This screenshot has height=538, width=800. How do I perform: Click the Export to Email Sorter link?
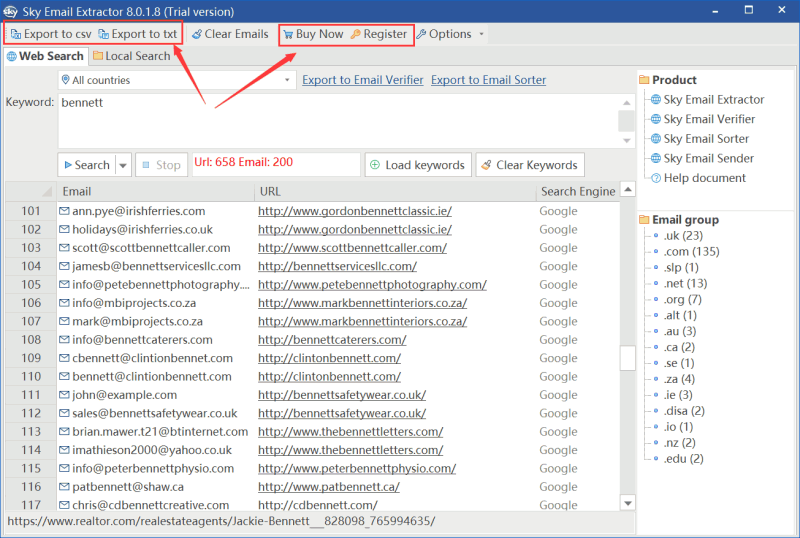489,80
